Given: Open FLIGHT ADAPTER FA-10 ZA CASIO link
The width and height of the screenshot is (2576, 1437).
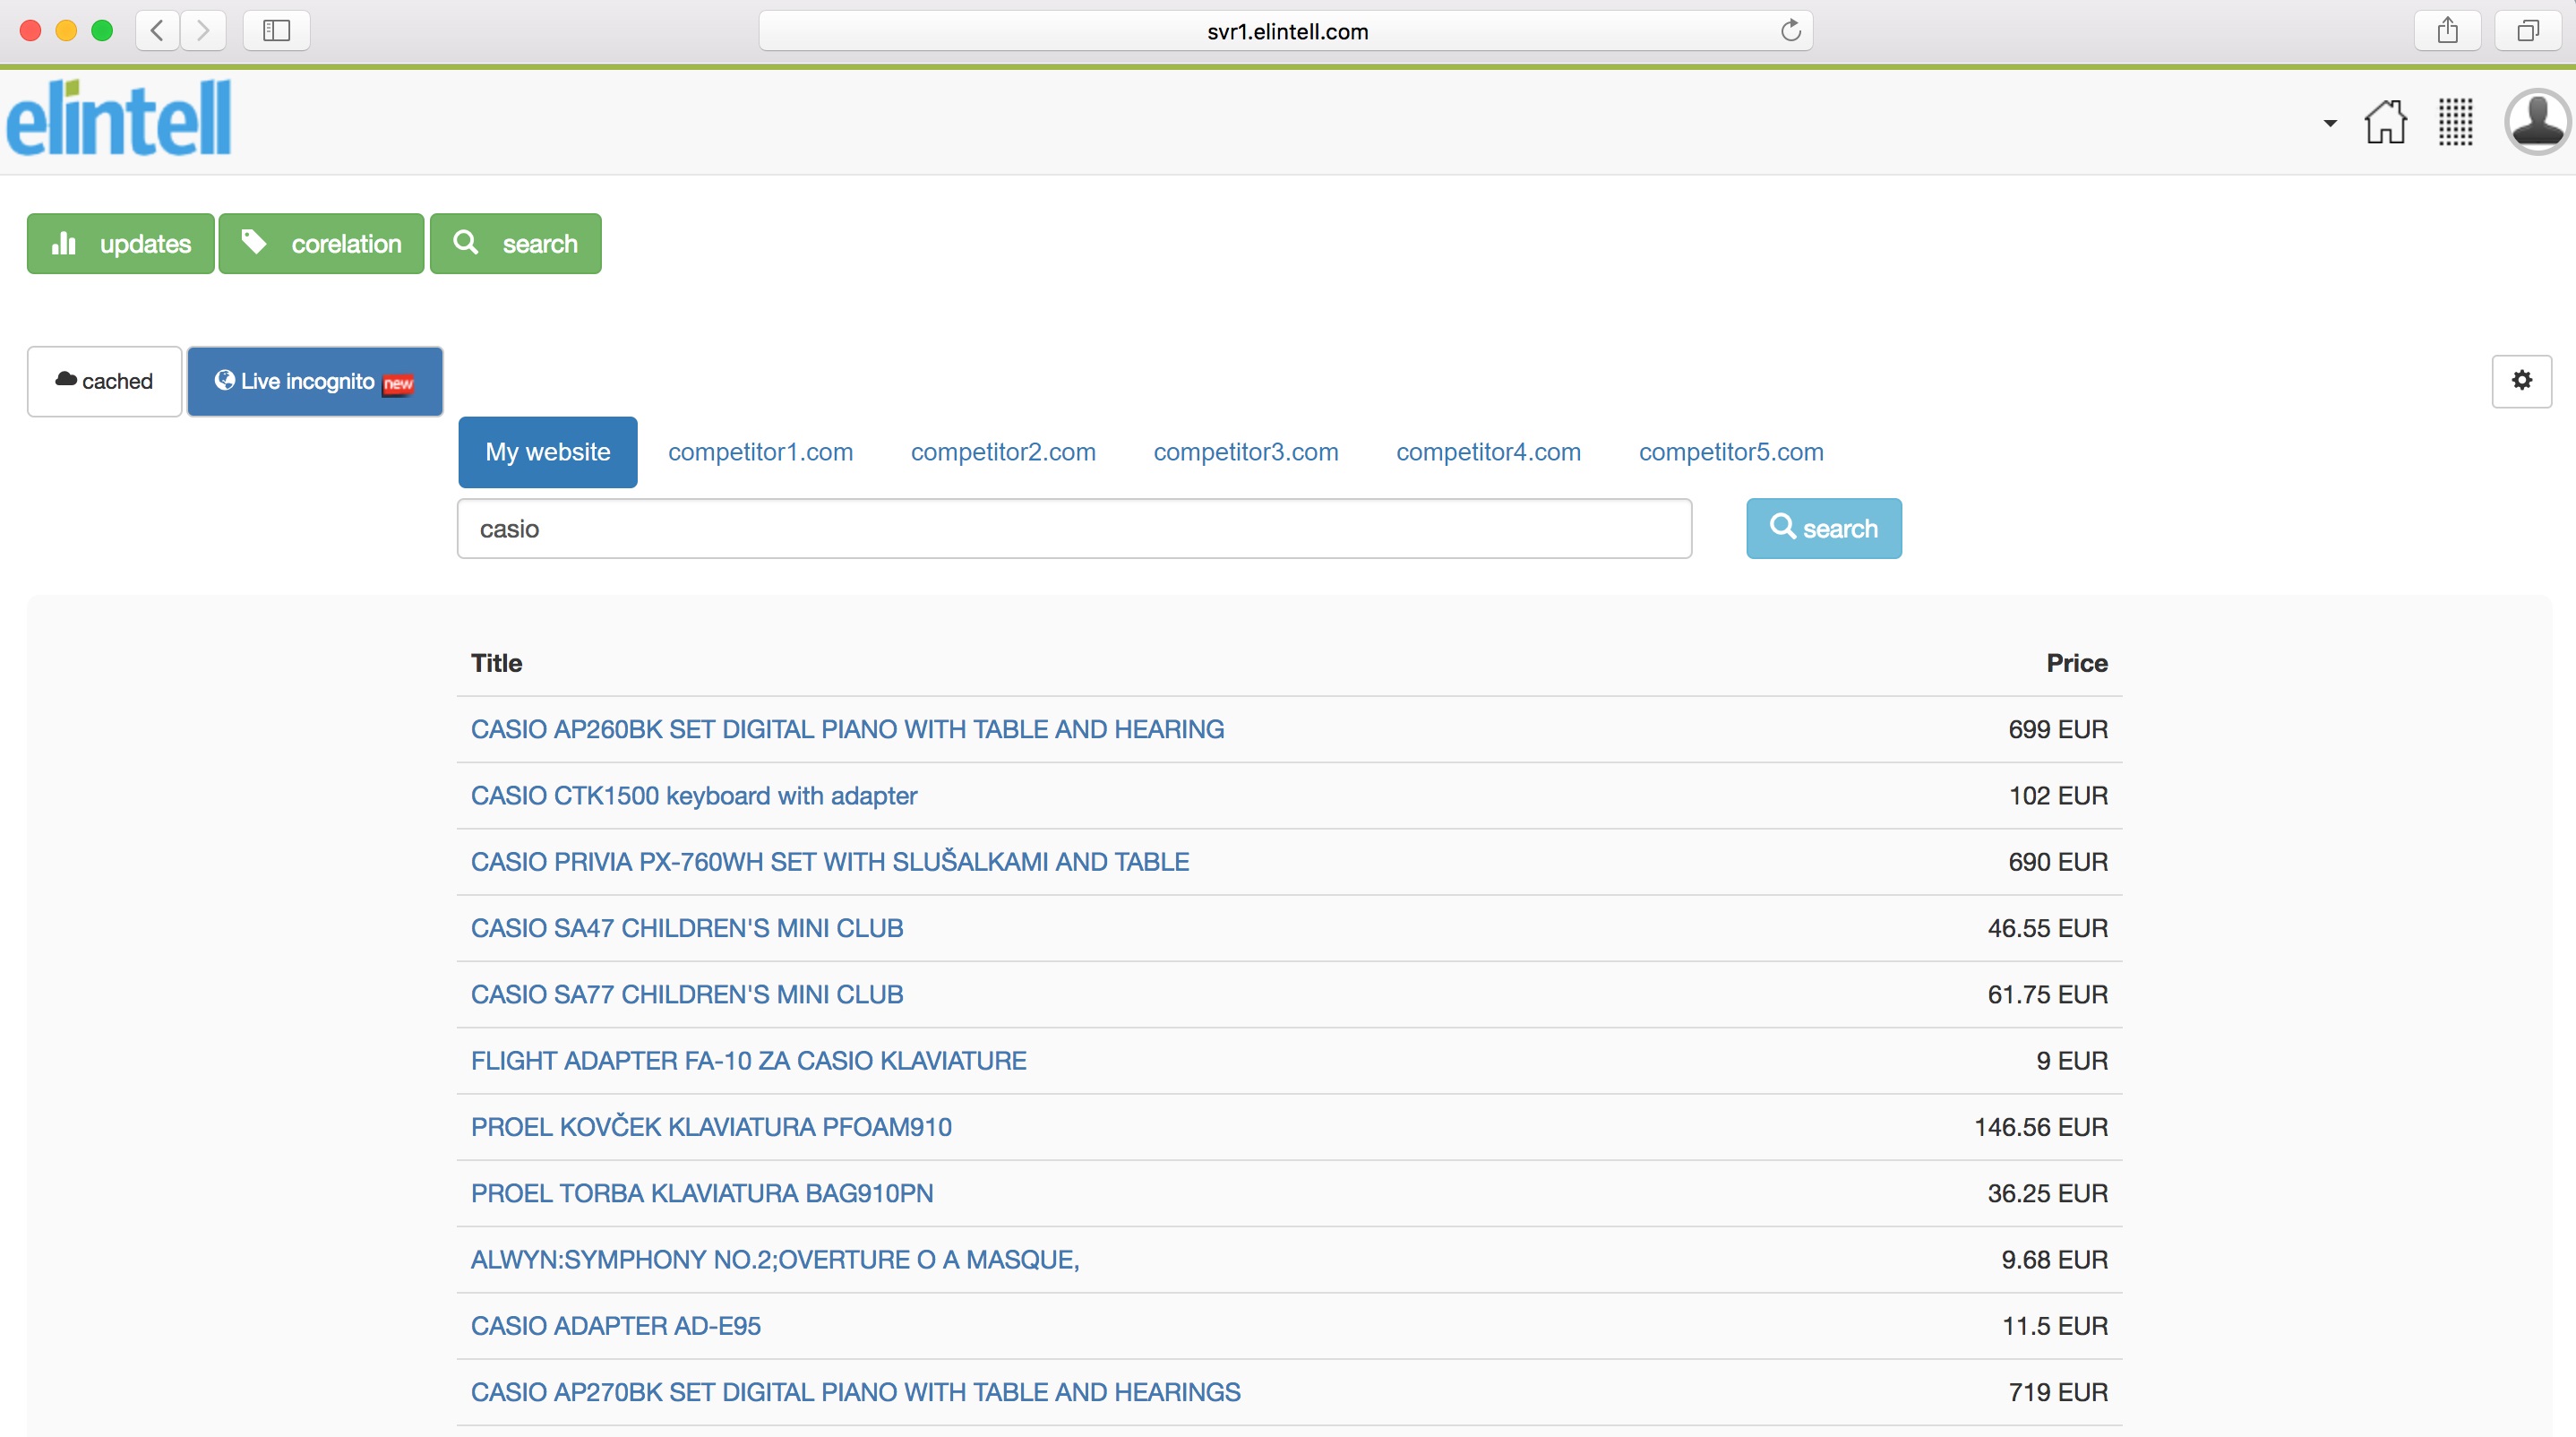Looking at the screenshot, I should 748,1060.
